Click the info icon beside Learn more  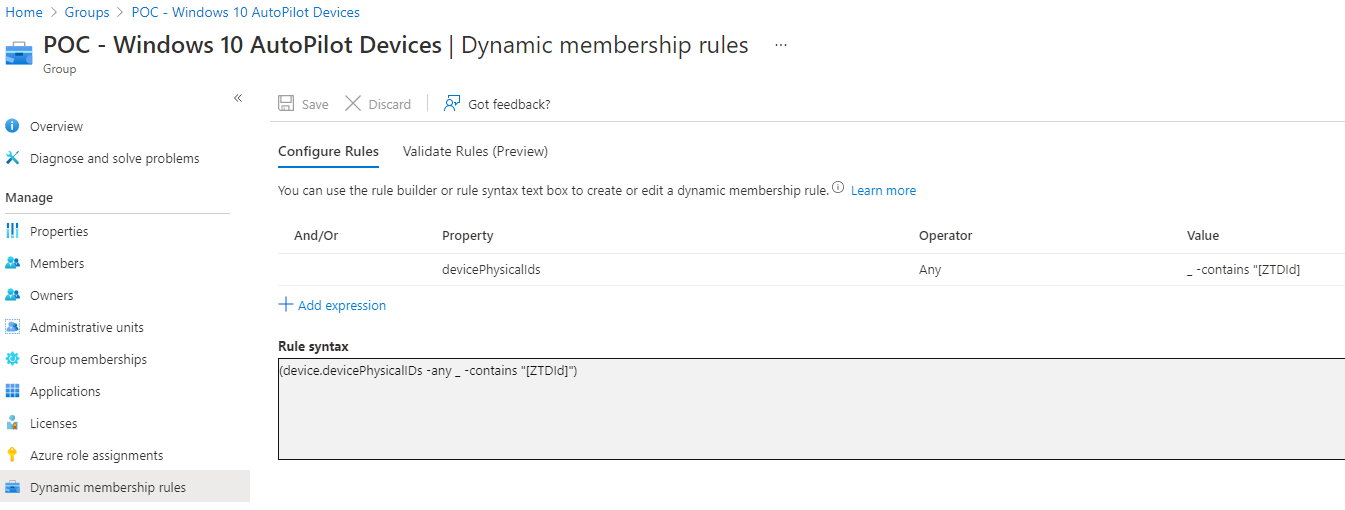[x=838, y=188]
